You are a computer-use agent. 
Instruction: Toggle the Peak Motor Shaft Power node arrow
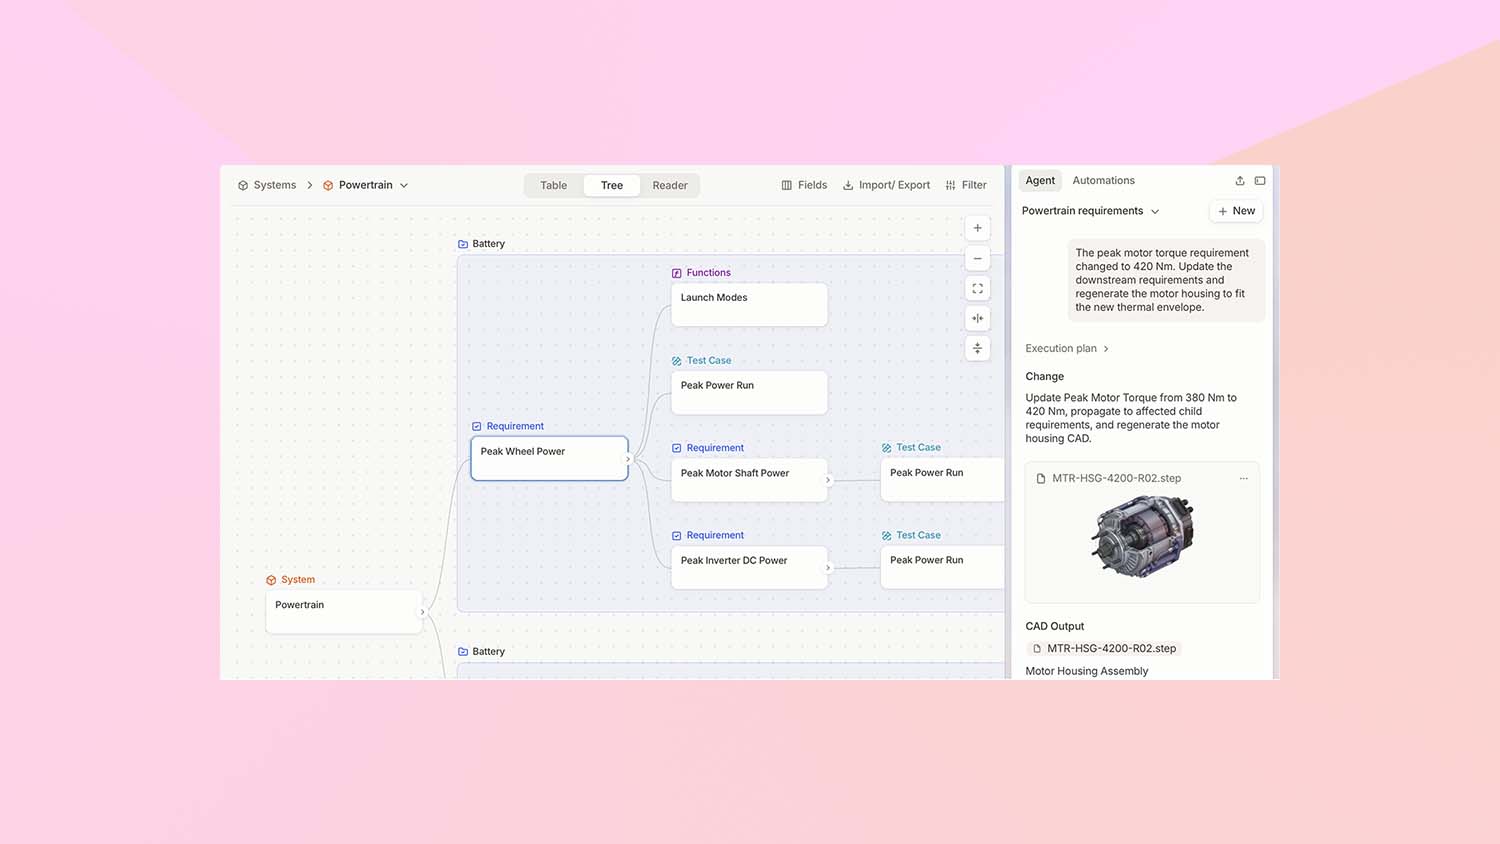click(x=828, y=480)
